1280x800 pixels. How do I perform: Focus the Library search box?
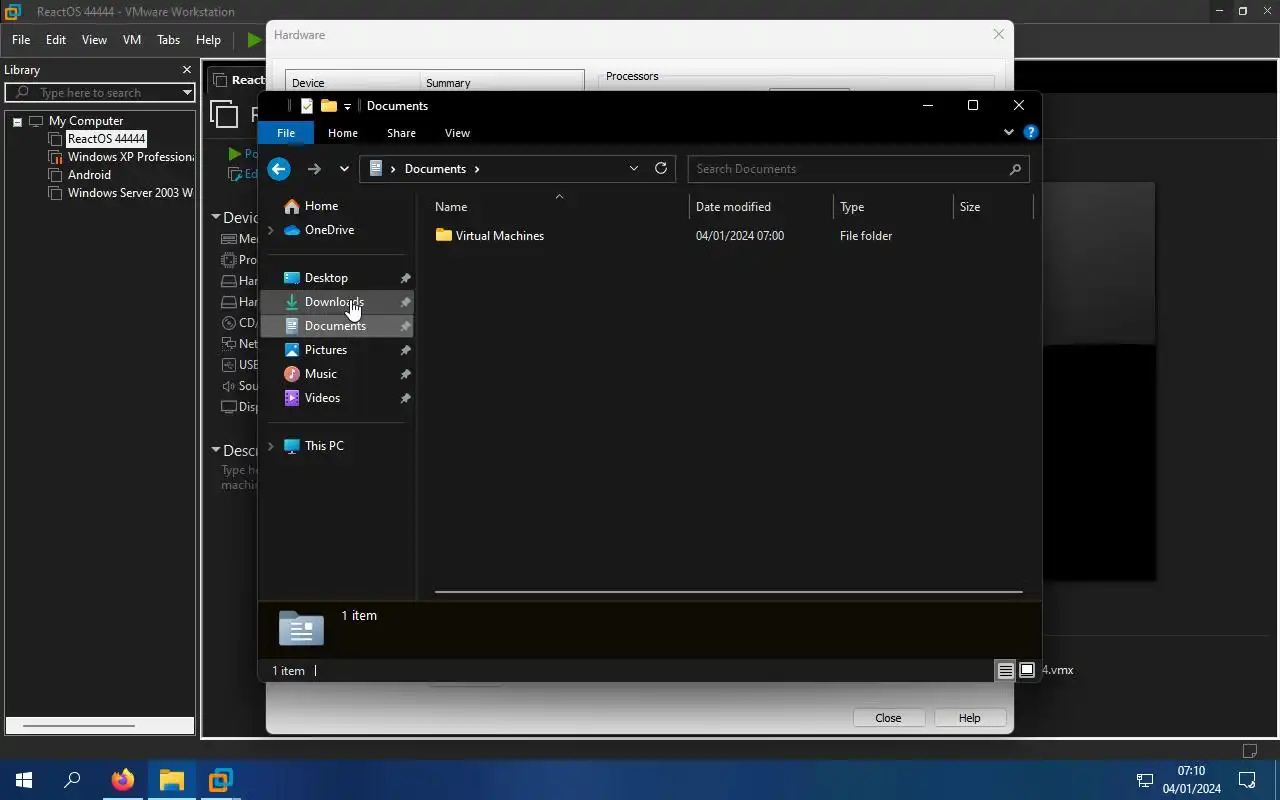point(100,93)
